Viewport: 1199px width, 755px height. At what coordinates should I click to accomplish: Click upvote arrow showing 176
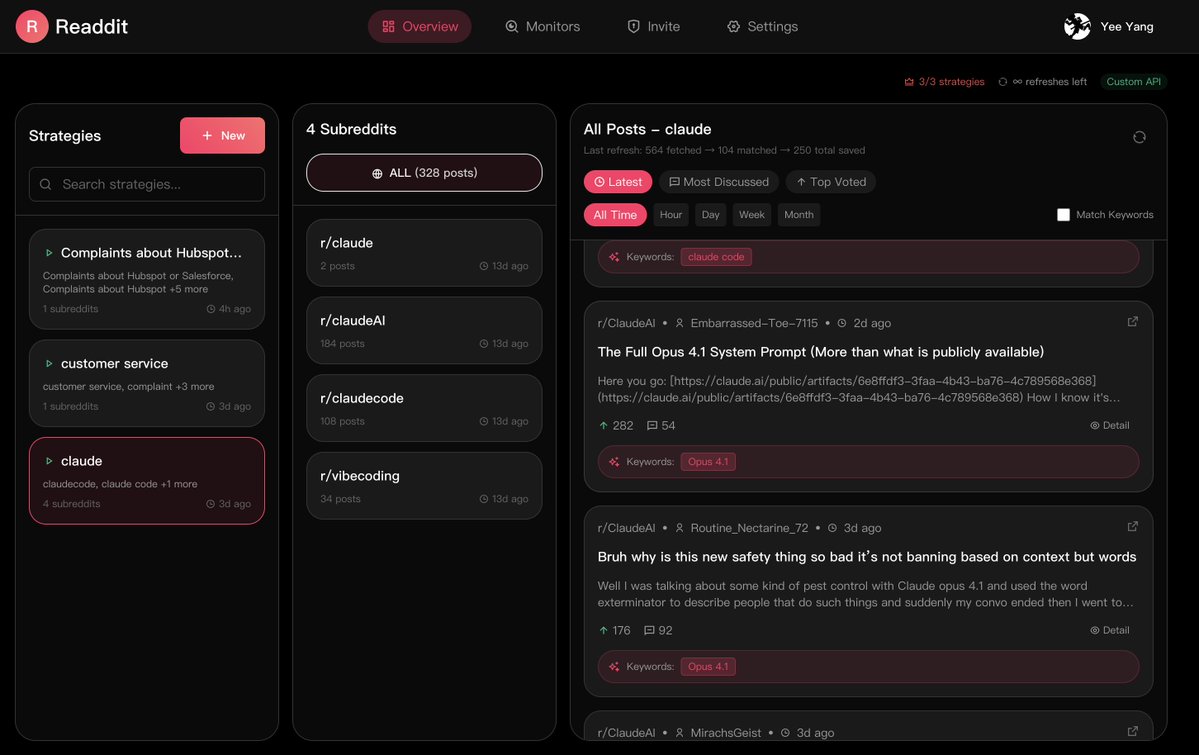pos(603,630)
